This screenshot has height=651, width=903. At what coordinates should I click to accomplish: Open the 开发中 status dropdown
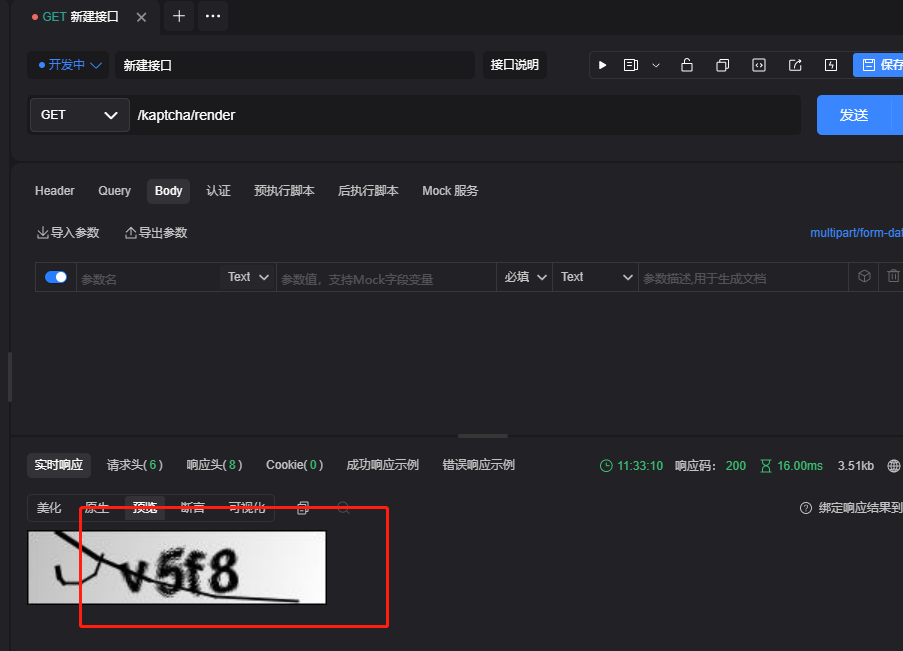point(67,64)
